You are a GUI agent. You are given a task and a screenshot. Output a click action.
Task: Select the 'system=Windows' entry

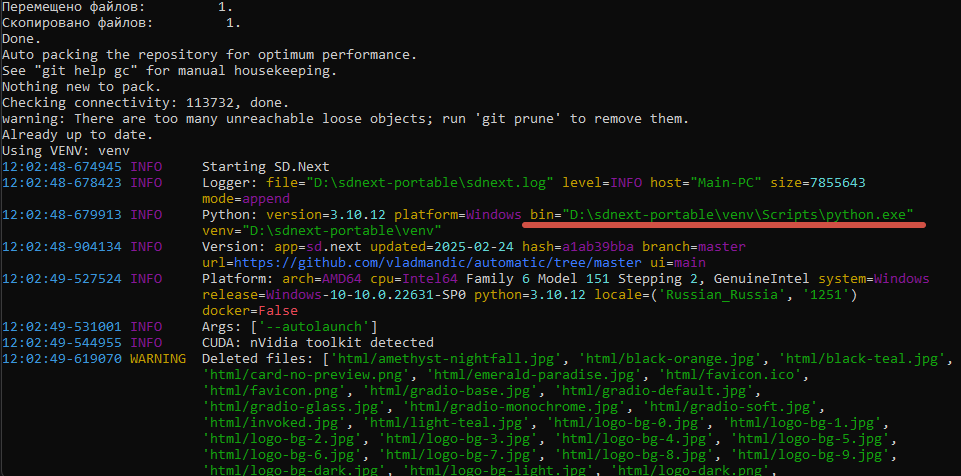[874, 279]
